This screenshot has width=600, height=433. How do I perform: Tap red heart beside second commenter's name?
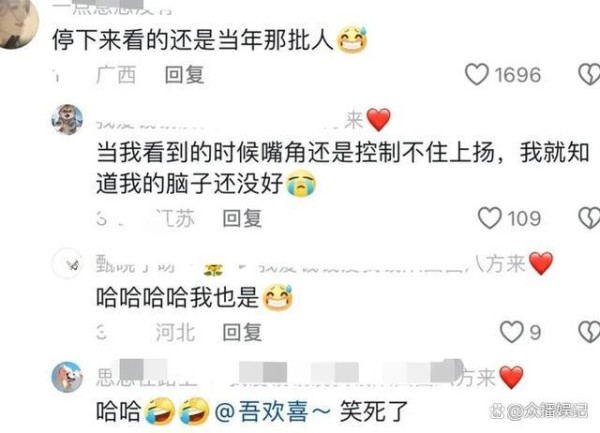[378, 120]
